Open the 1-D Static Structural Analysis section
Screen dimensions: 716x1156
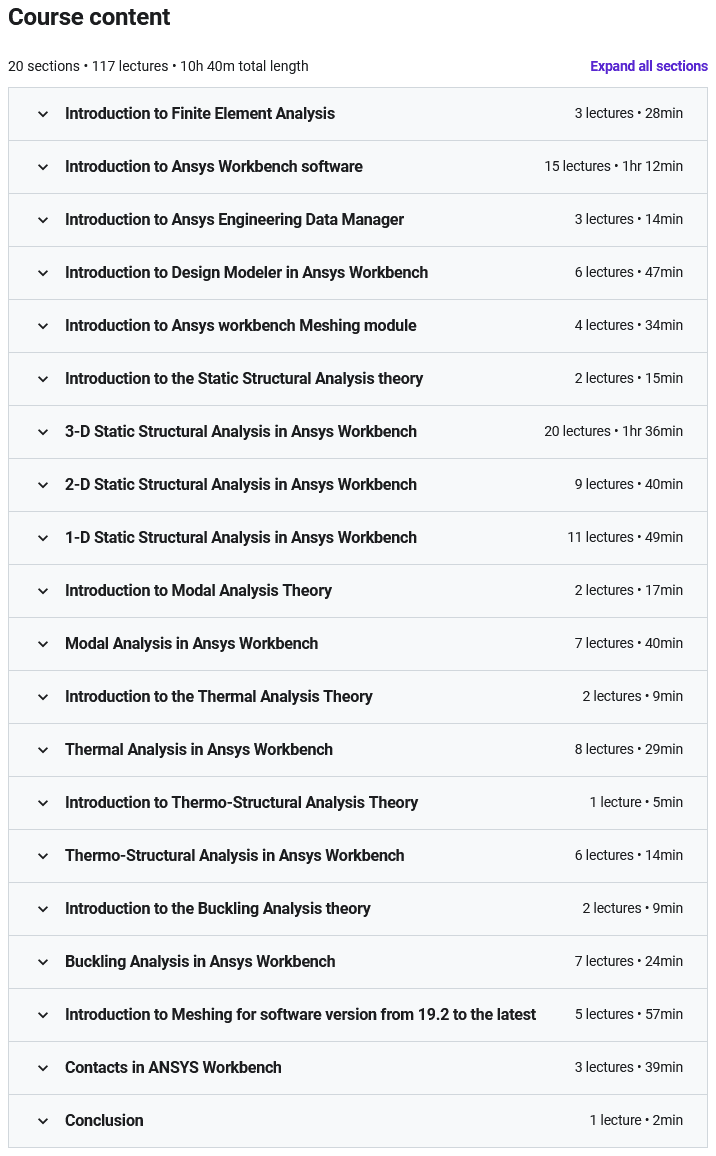pyautogui.click(x=240, y=538)
